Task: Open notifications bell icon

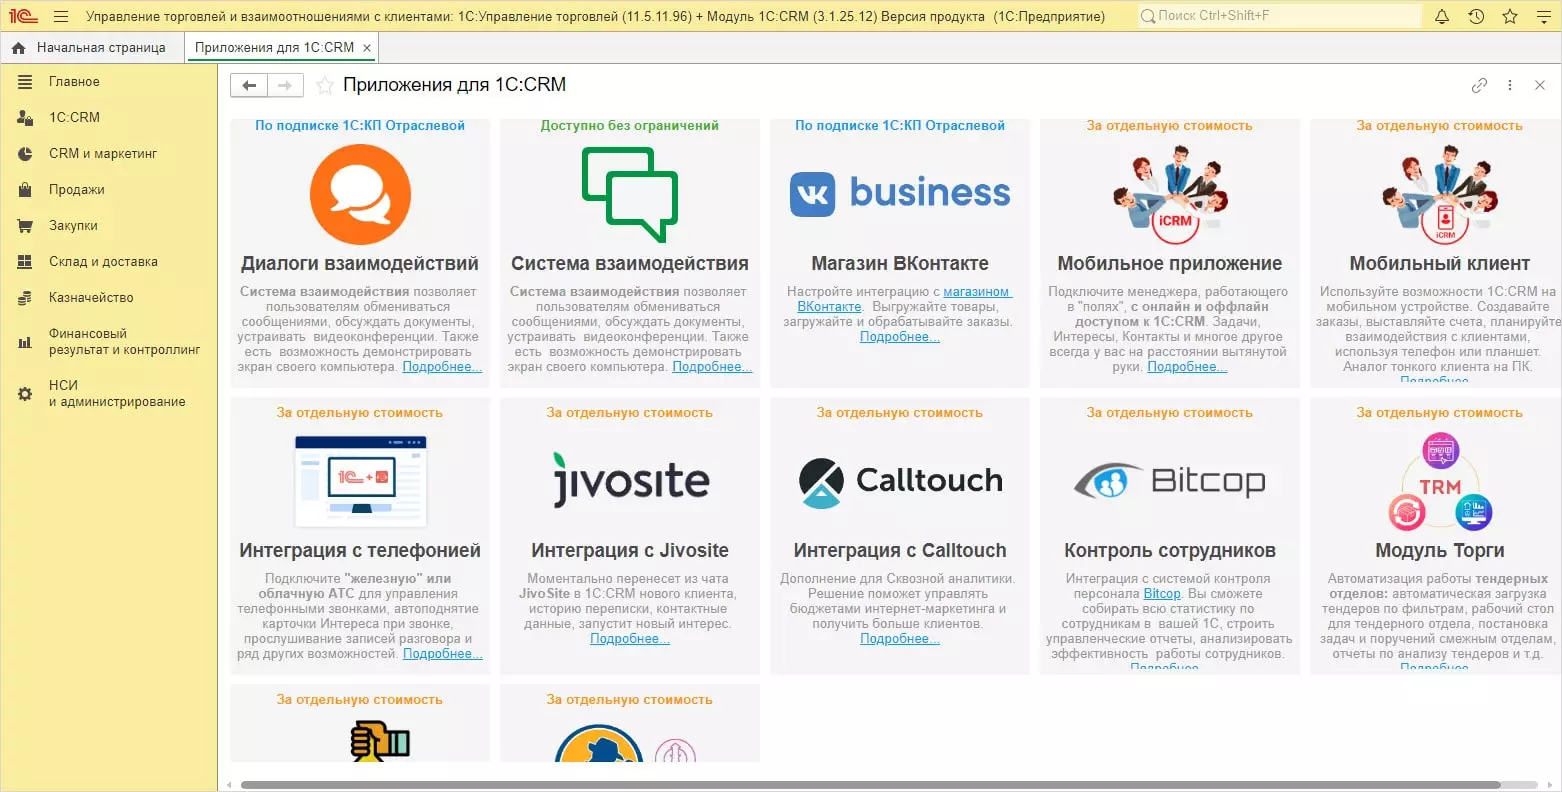Action: click(x=1442, y=16)
